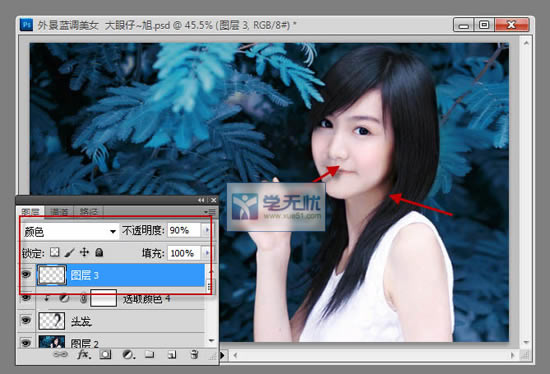Select the 图层 3 layer thumbnail

[52, 275]
